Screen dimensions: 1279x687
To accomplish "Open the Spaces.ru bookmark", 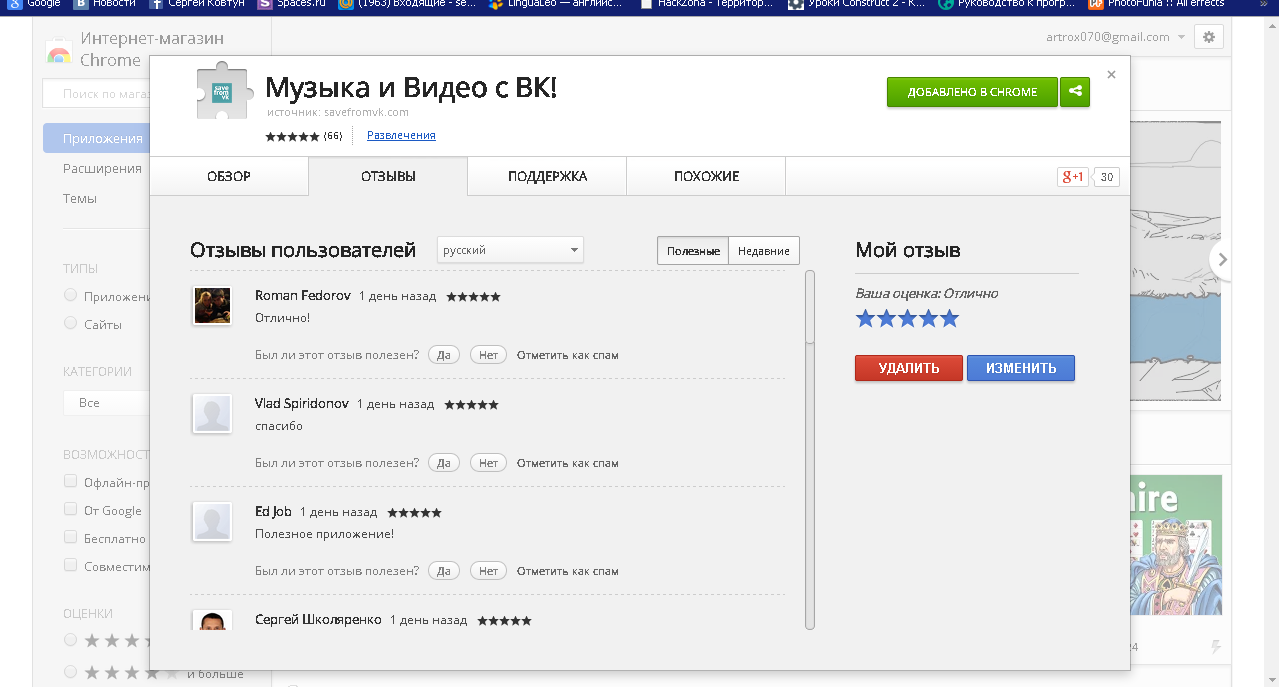I will [292, 4].
